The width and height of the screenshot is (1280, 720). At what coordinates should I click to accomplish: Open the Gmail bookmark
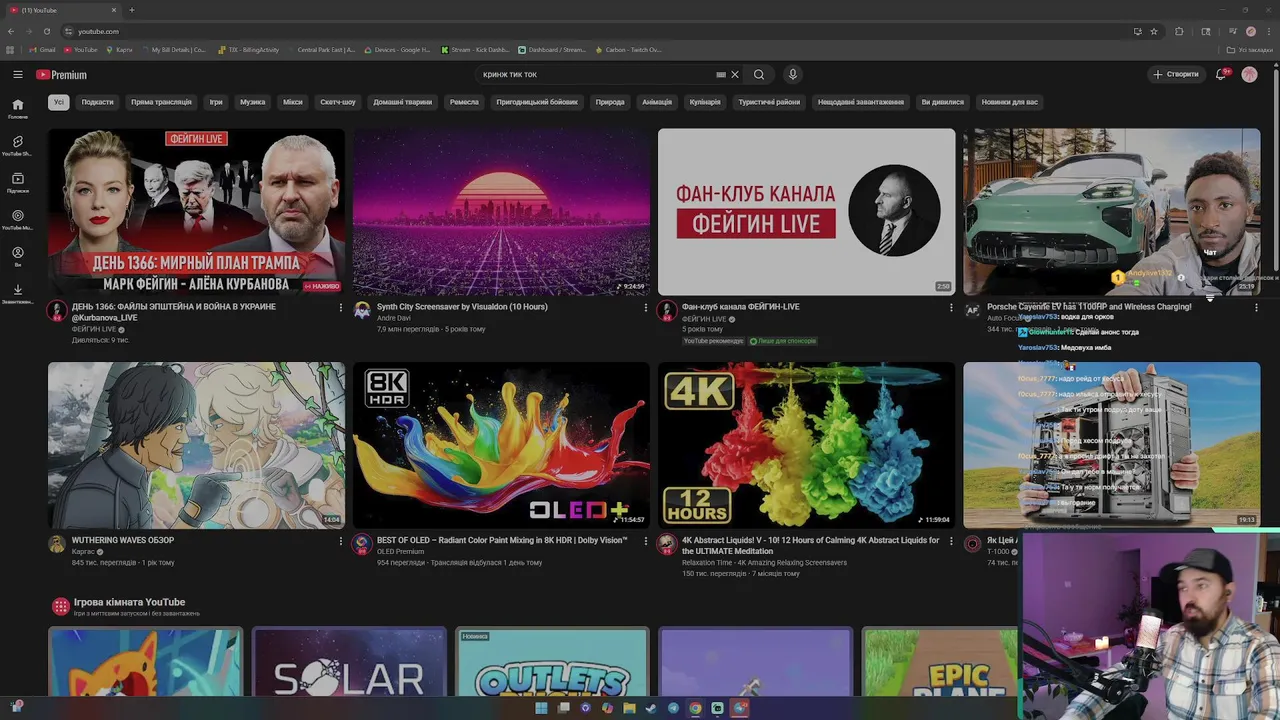click(42, 50)
